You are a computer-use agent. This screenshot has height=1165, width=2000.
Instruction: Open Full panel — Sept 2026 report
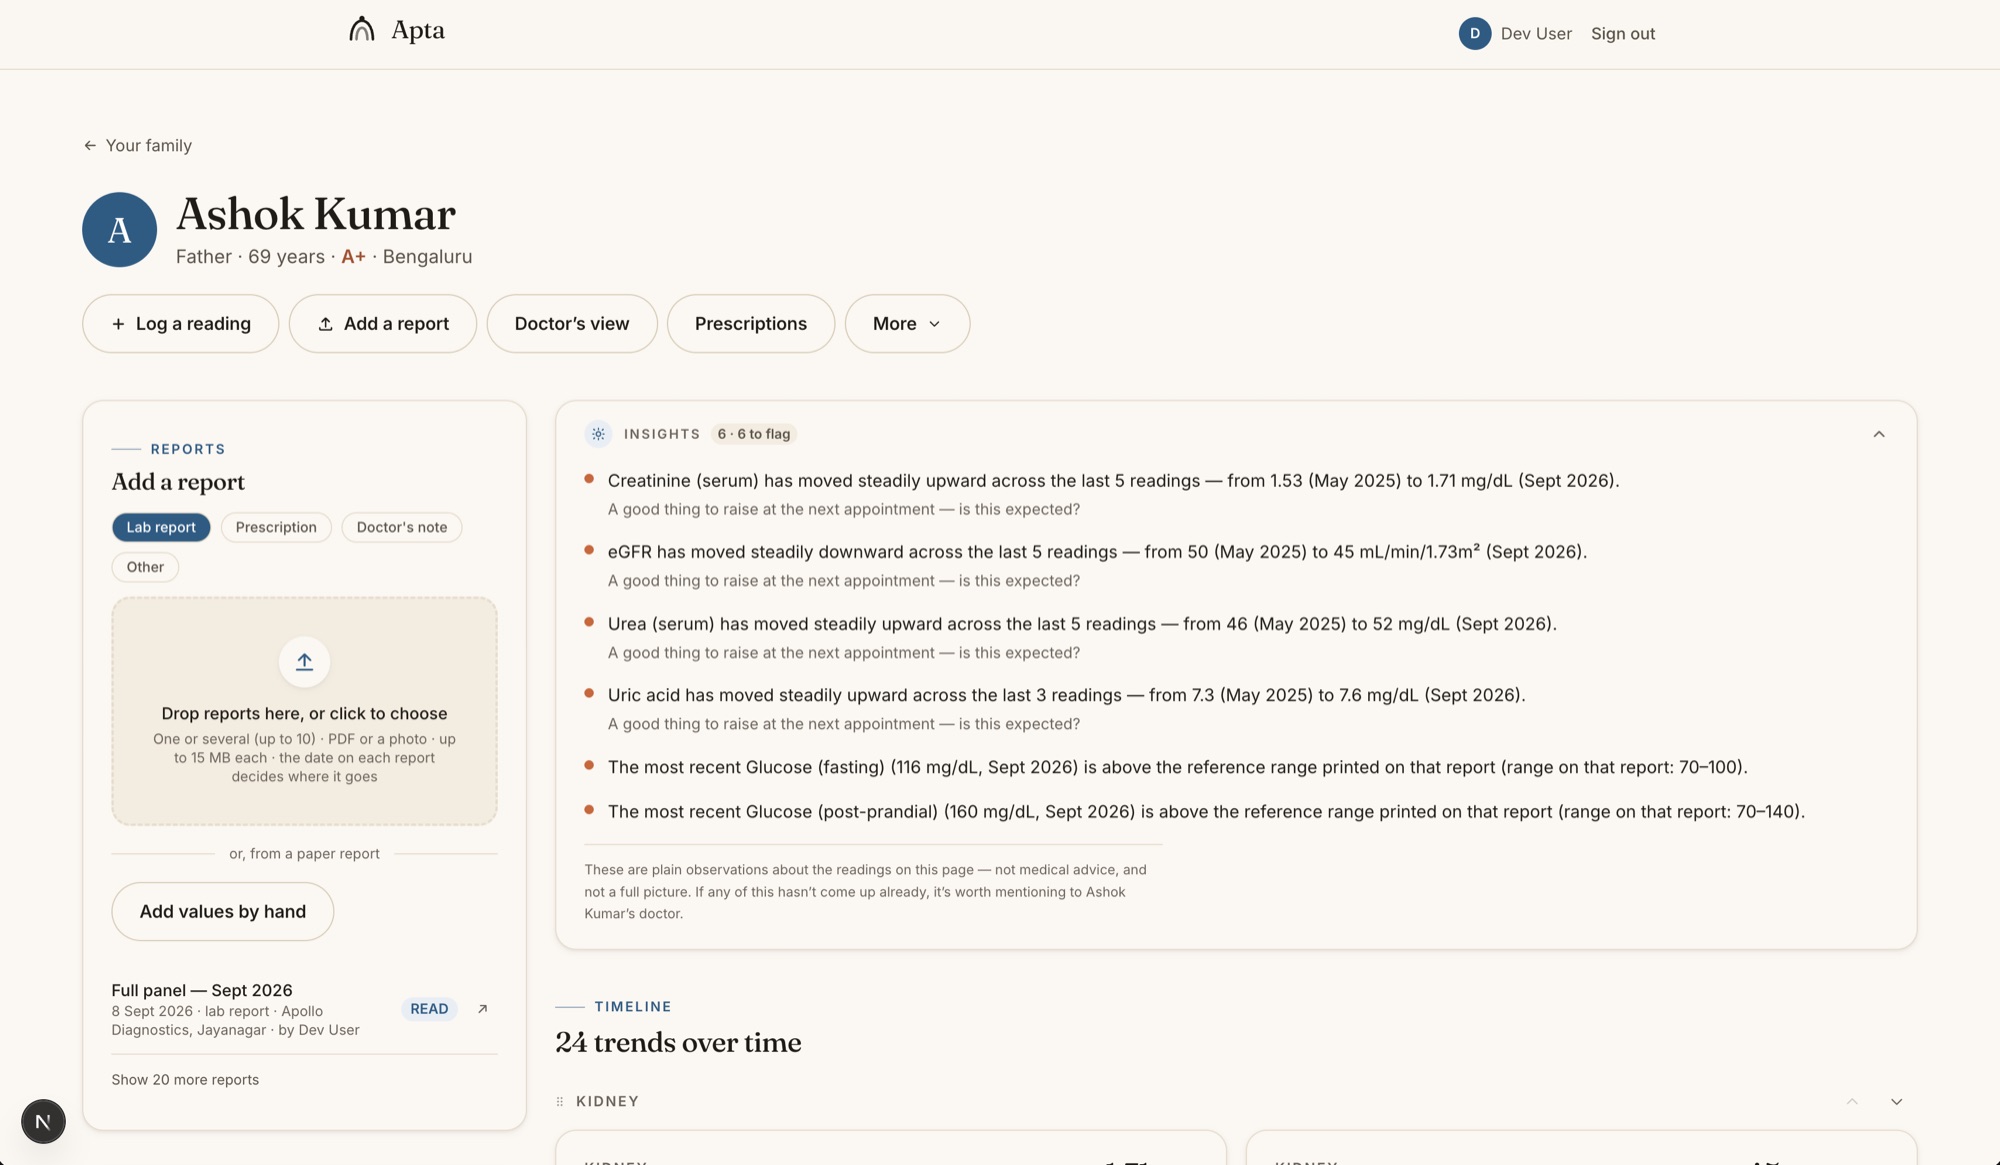click(202, 990)
